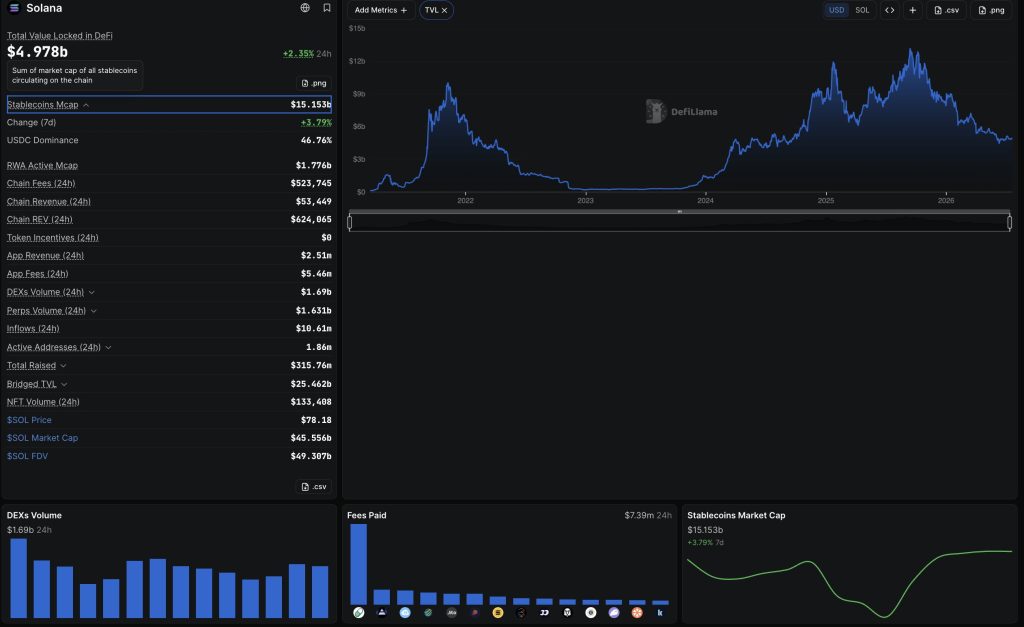Click the green Stablecoins Market Cap line chart
This screenshot has width=1024, height=627.
(849, 583)
